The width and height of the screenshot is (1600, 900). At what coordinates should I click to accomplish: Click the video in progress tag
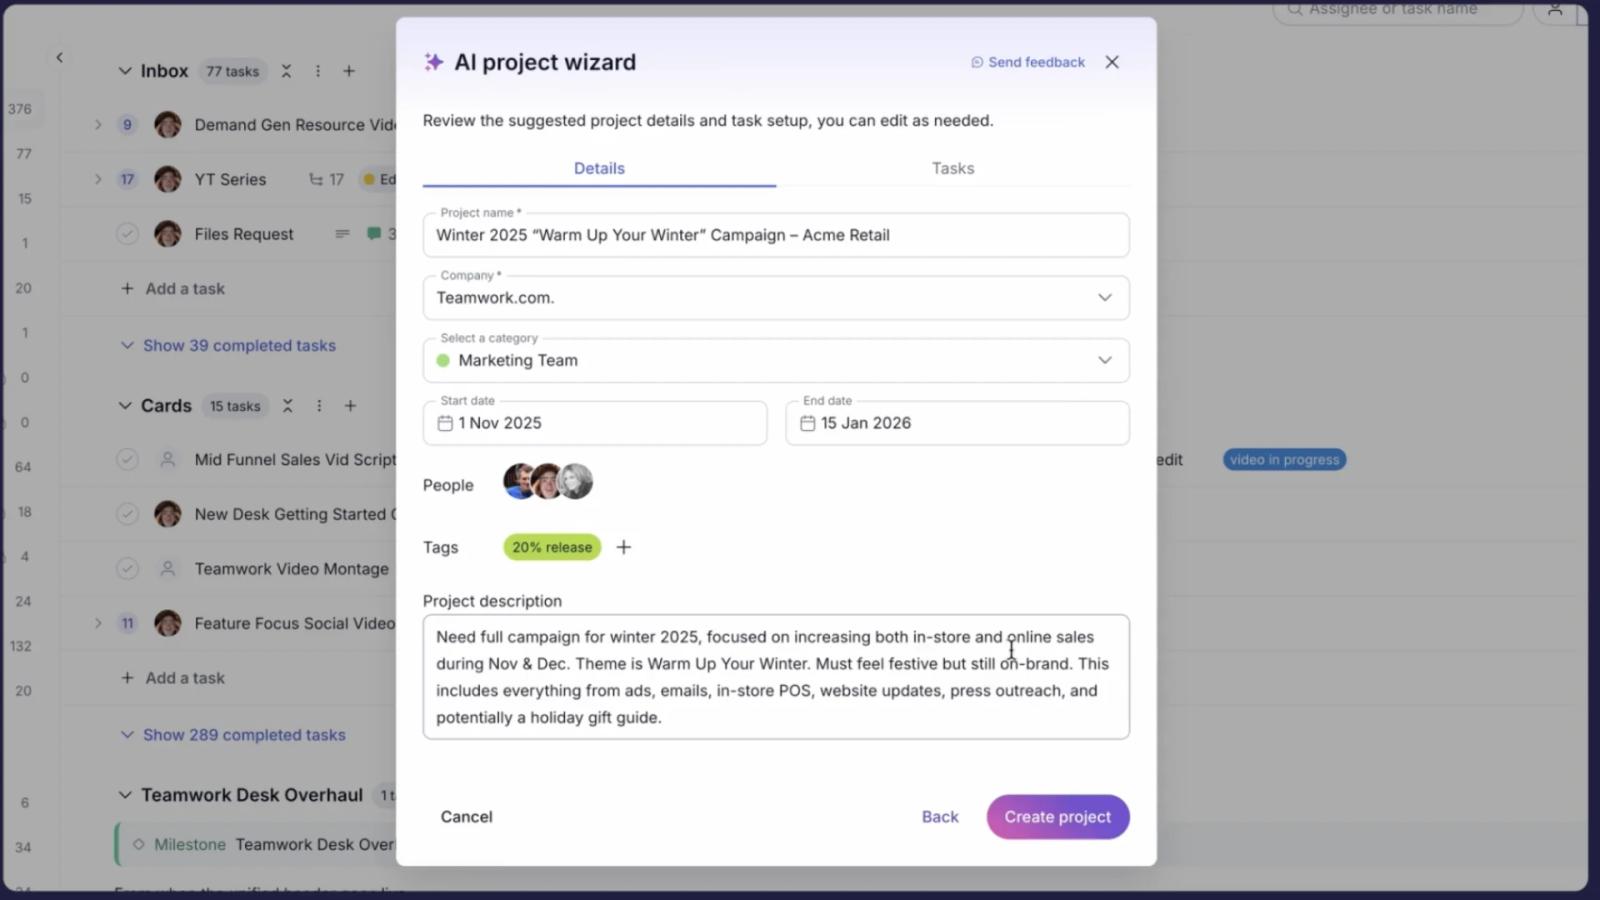pyautogui.click(x=1285, y=460)
